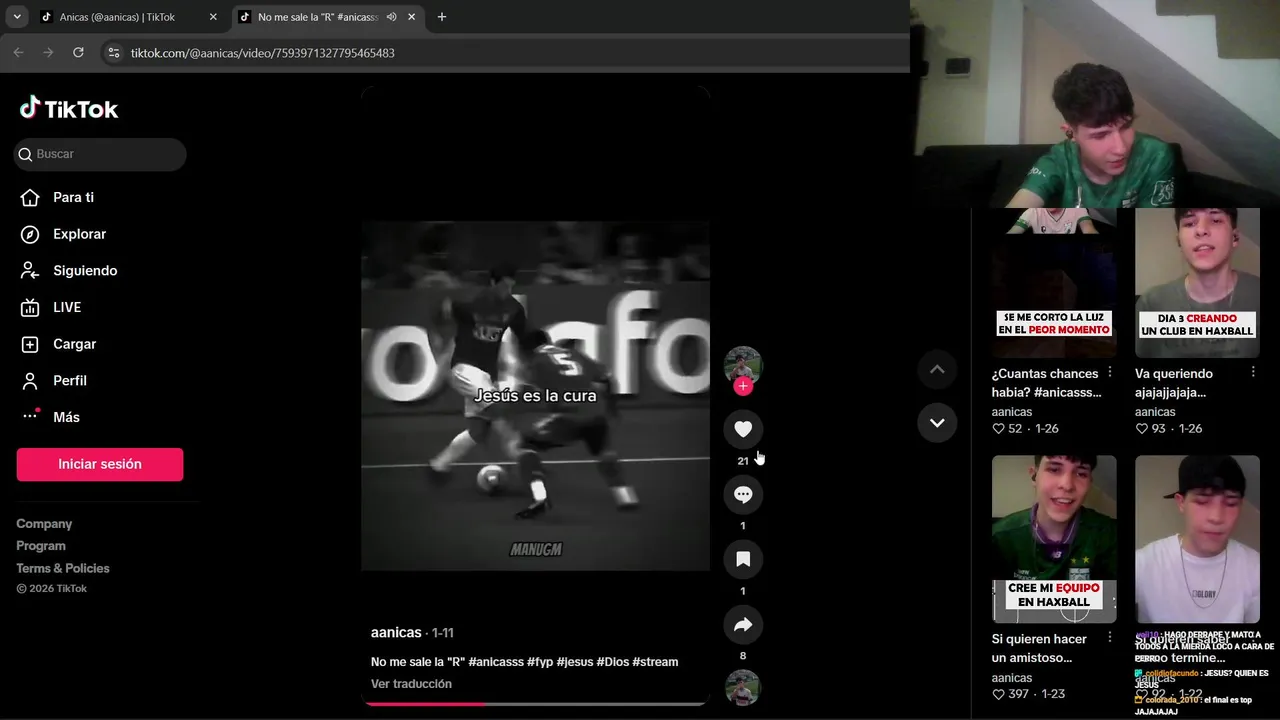Click the Iniciar sesión button

[100, 464]
